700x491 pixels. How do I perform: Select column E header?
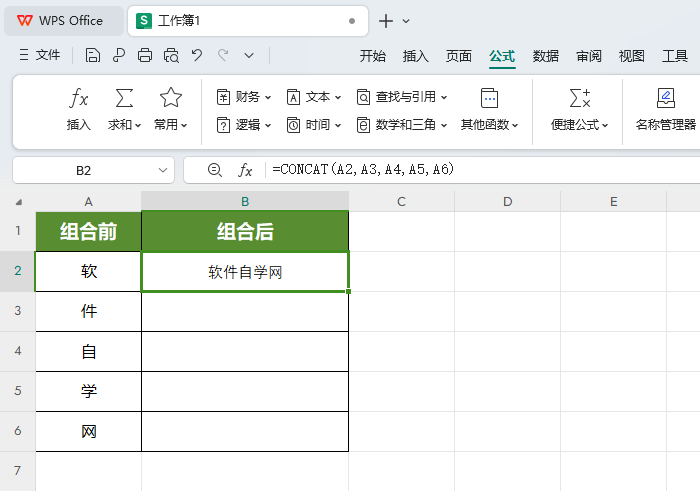[x=614, y=202]
